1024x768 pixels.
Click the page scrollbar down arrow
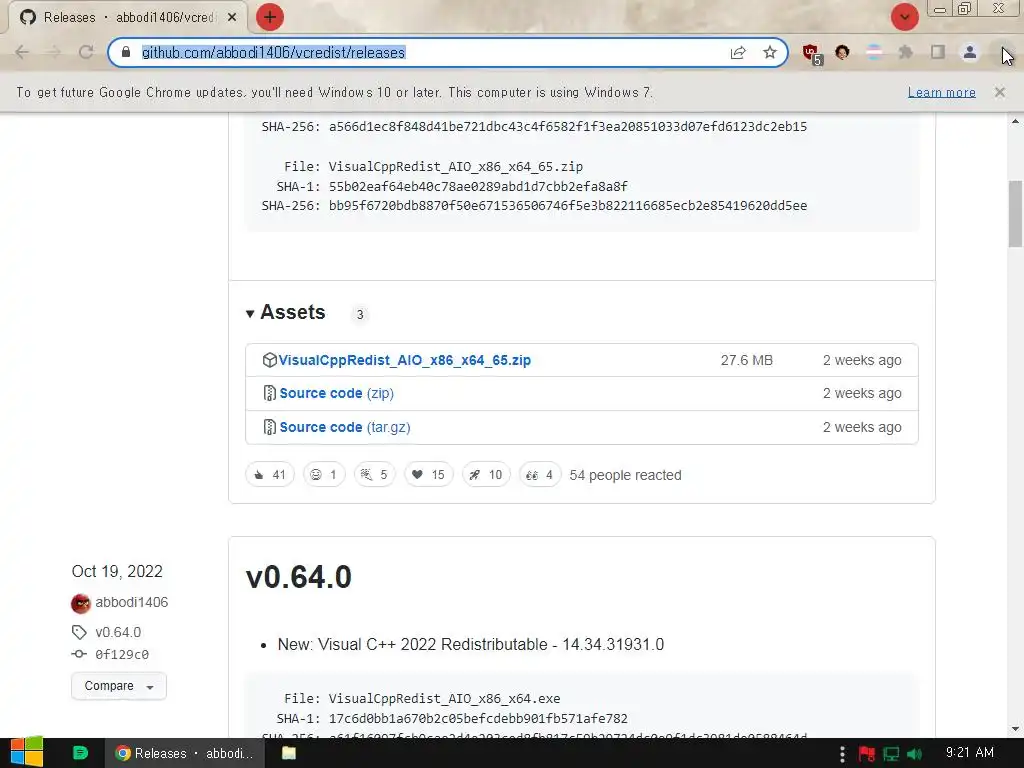point(1015,729)
